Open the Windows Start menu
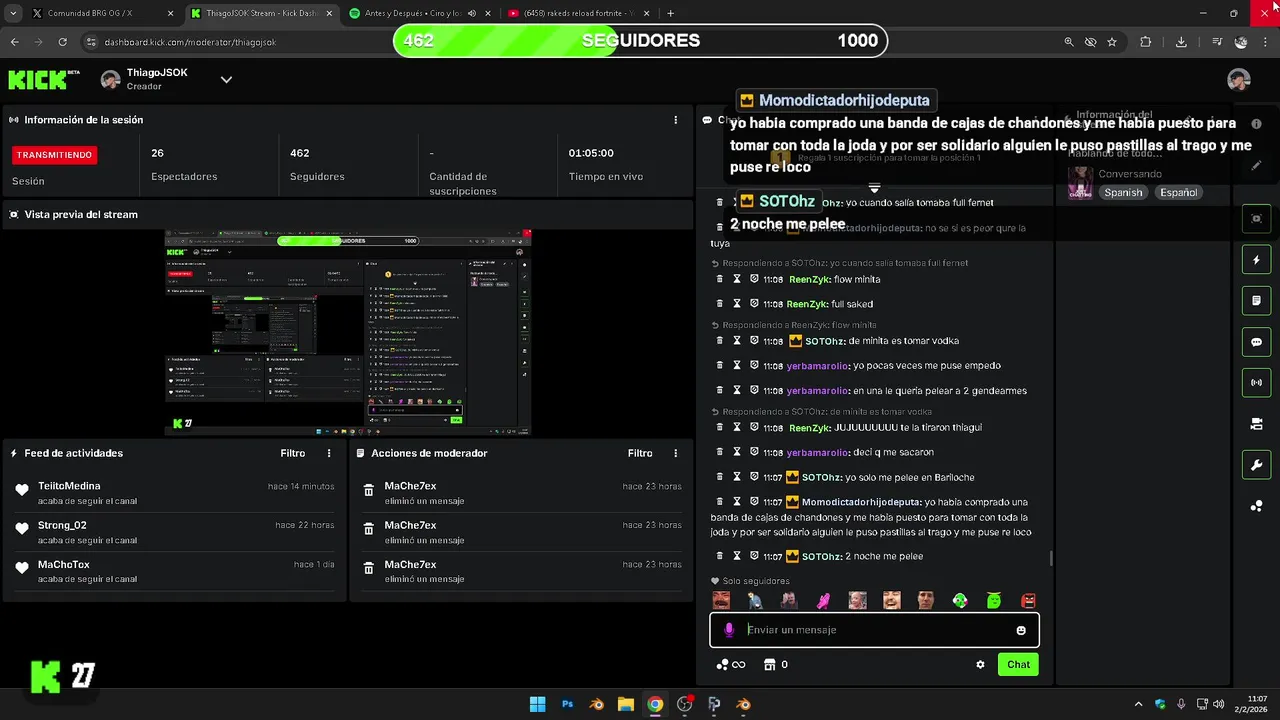The height and width of the screenshot is (720, 1280). [537, 704]
